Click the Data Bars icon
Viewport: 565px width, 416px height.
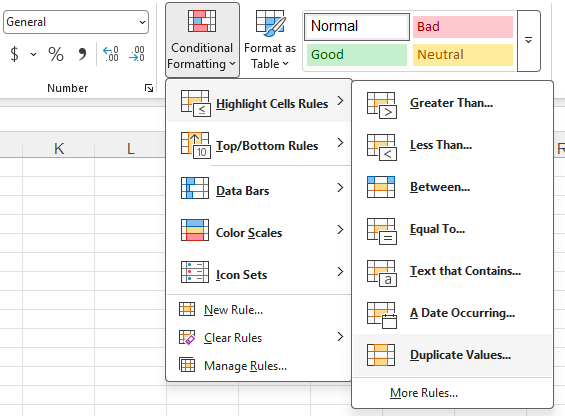point(195,188)
